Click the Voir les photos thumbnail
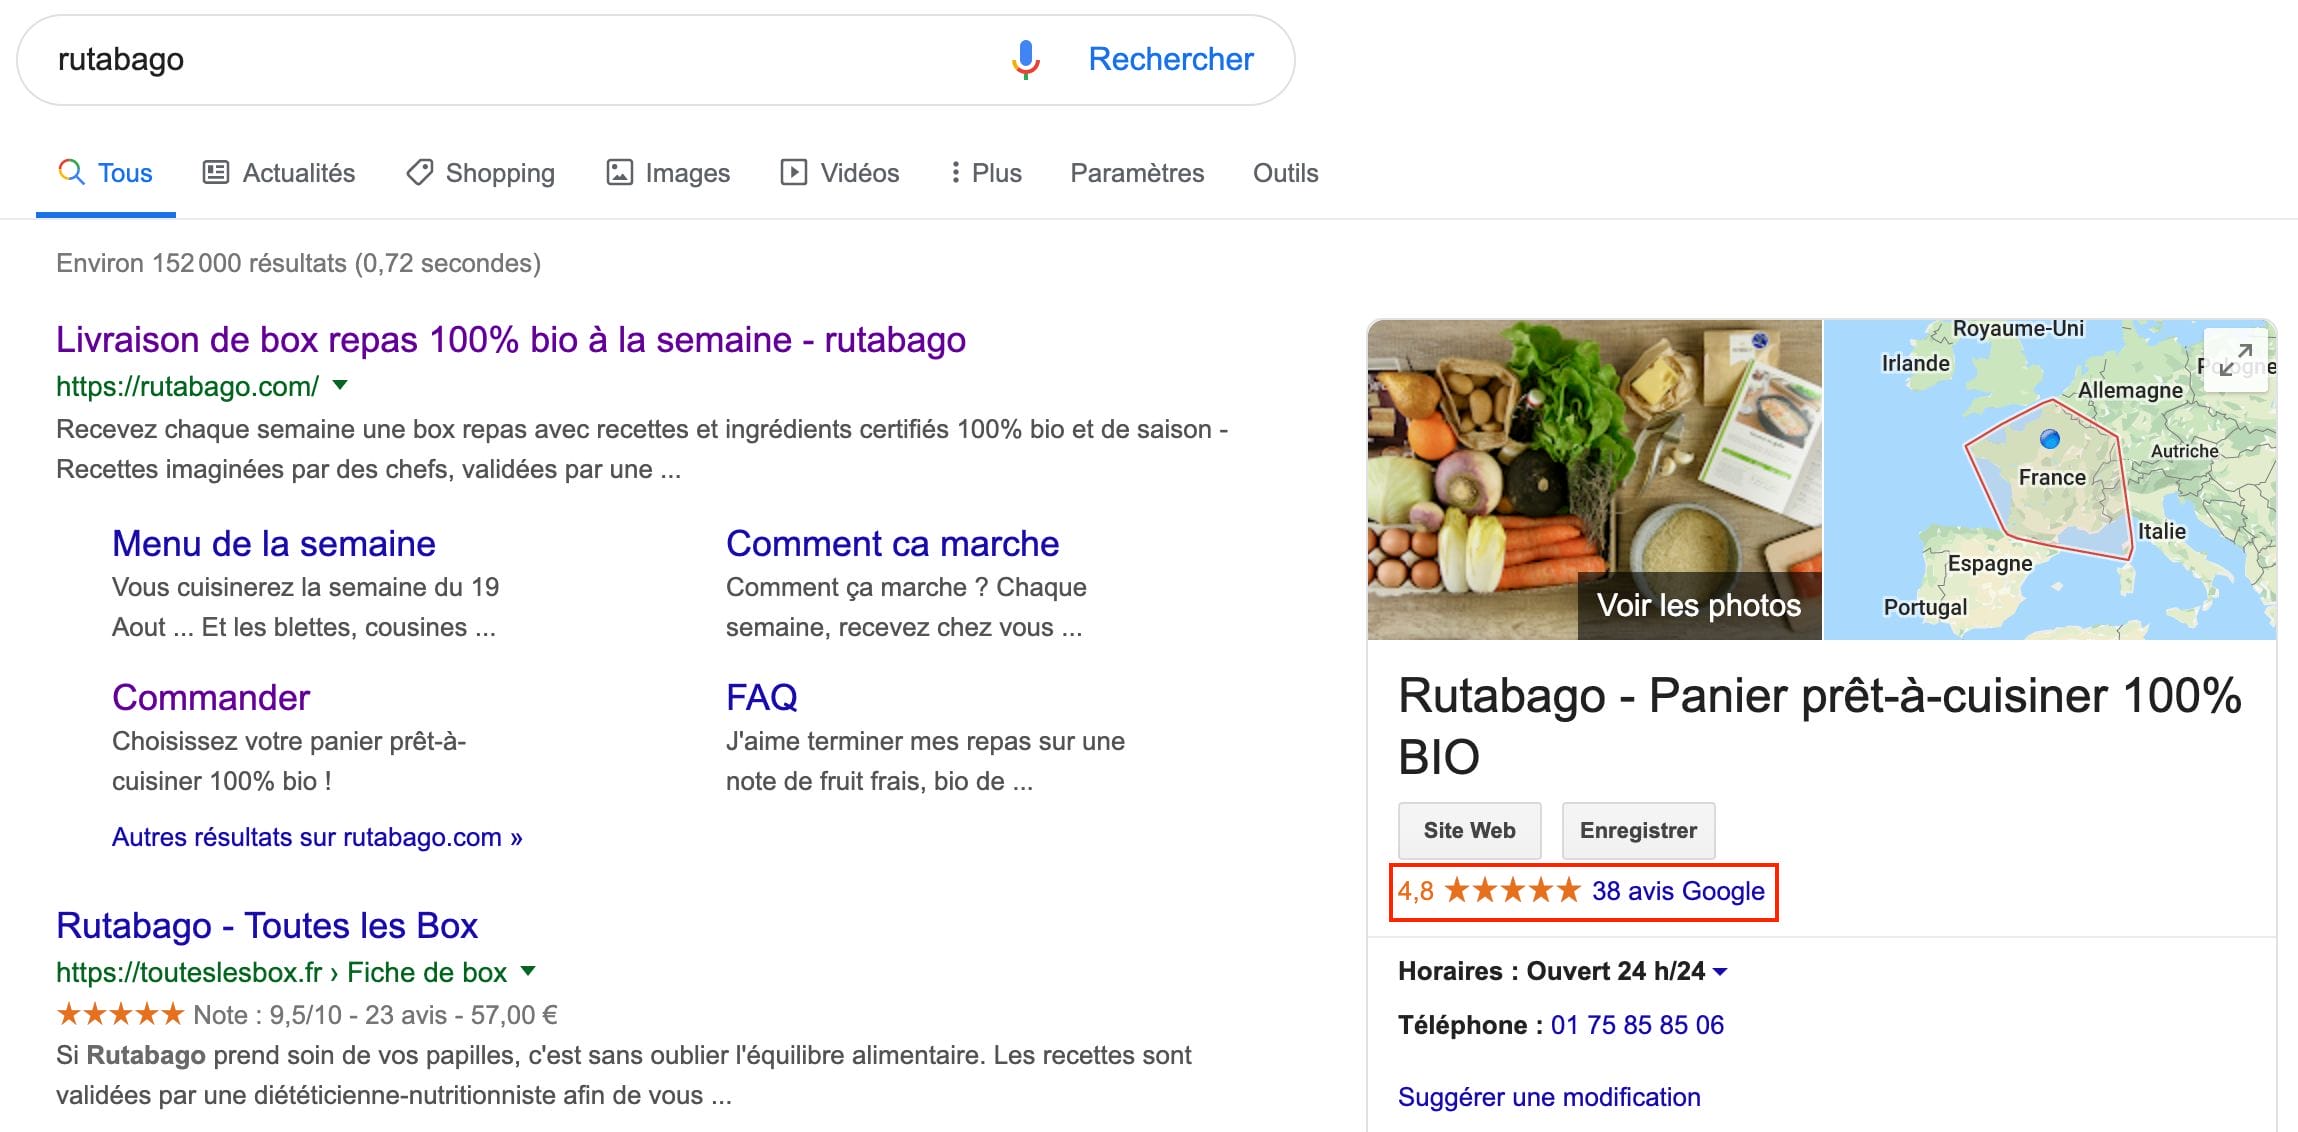The width and height of the screenshot is (2298, 1132). pyautogui.click(x=1698, y=605)
